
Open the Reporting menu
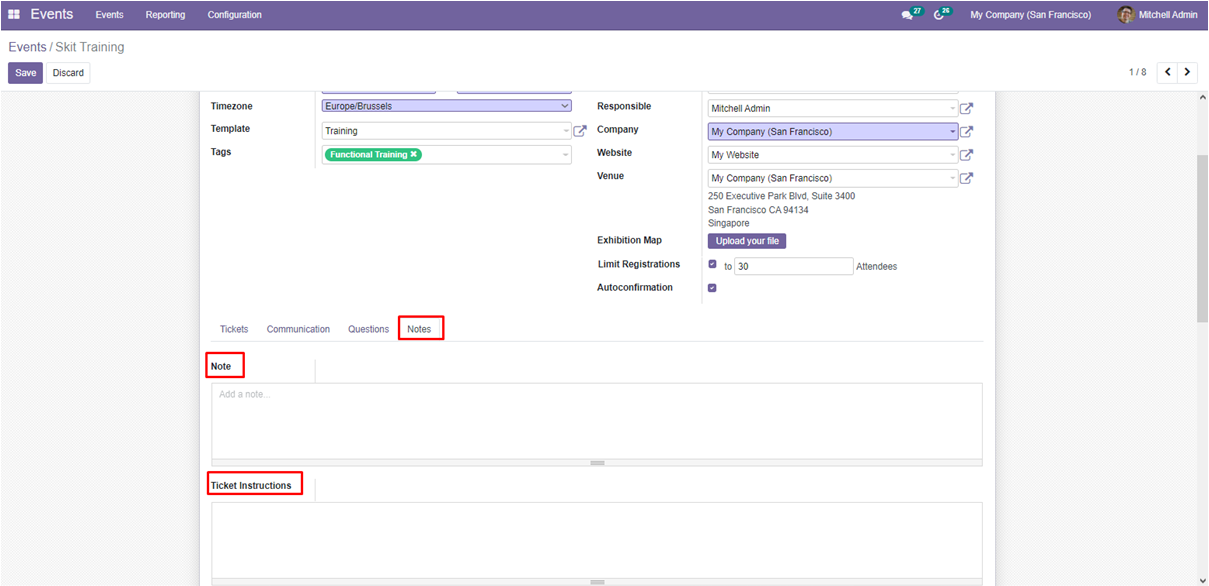165,15
